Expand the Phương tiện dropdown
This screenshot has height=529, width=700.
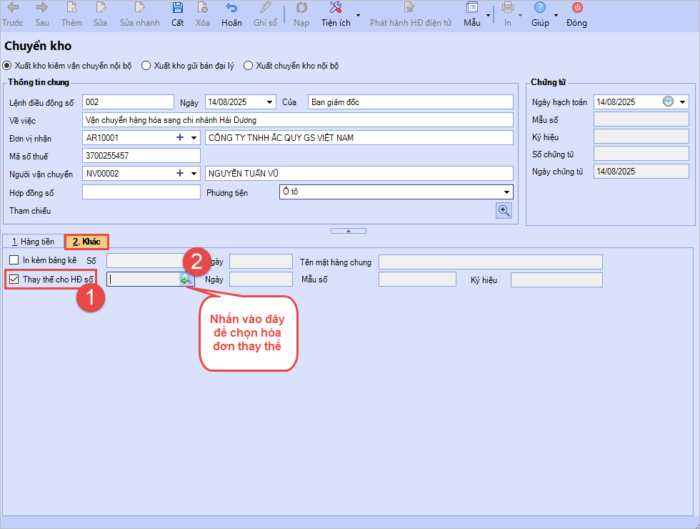pyautogui.click(x=506, y=192)
